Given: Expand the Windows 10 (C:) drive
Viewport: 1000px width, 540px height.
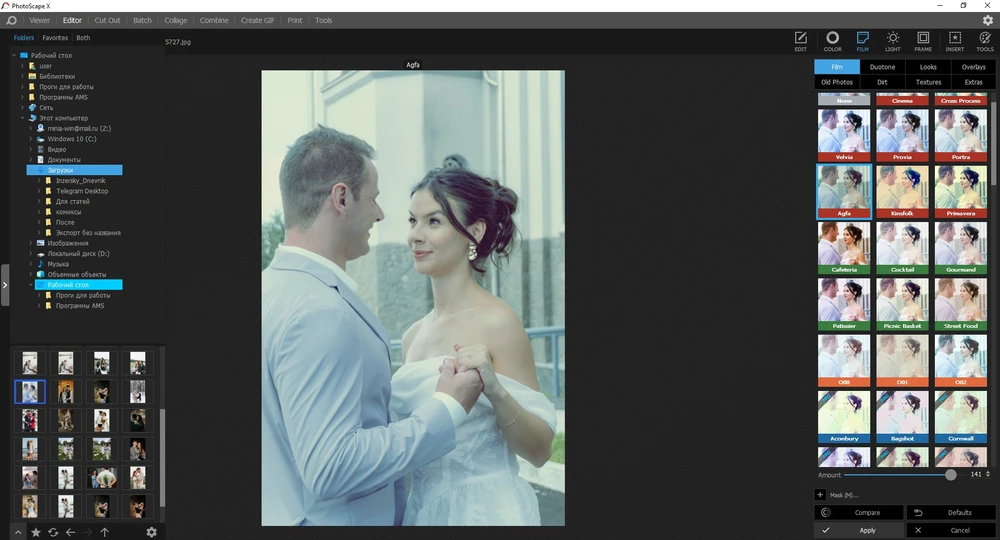Looking at the screenshot, I should [32, 139].
